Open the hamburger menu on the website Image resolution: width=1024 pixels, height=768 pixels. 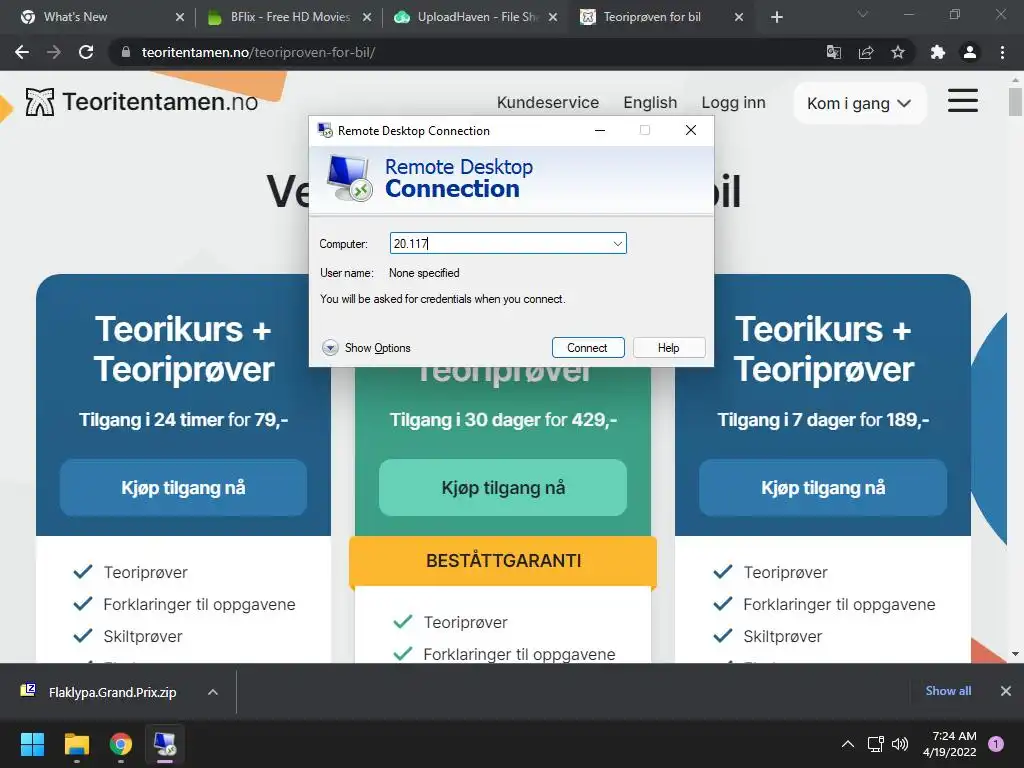963,101
